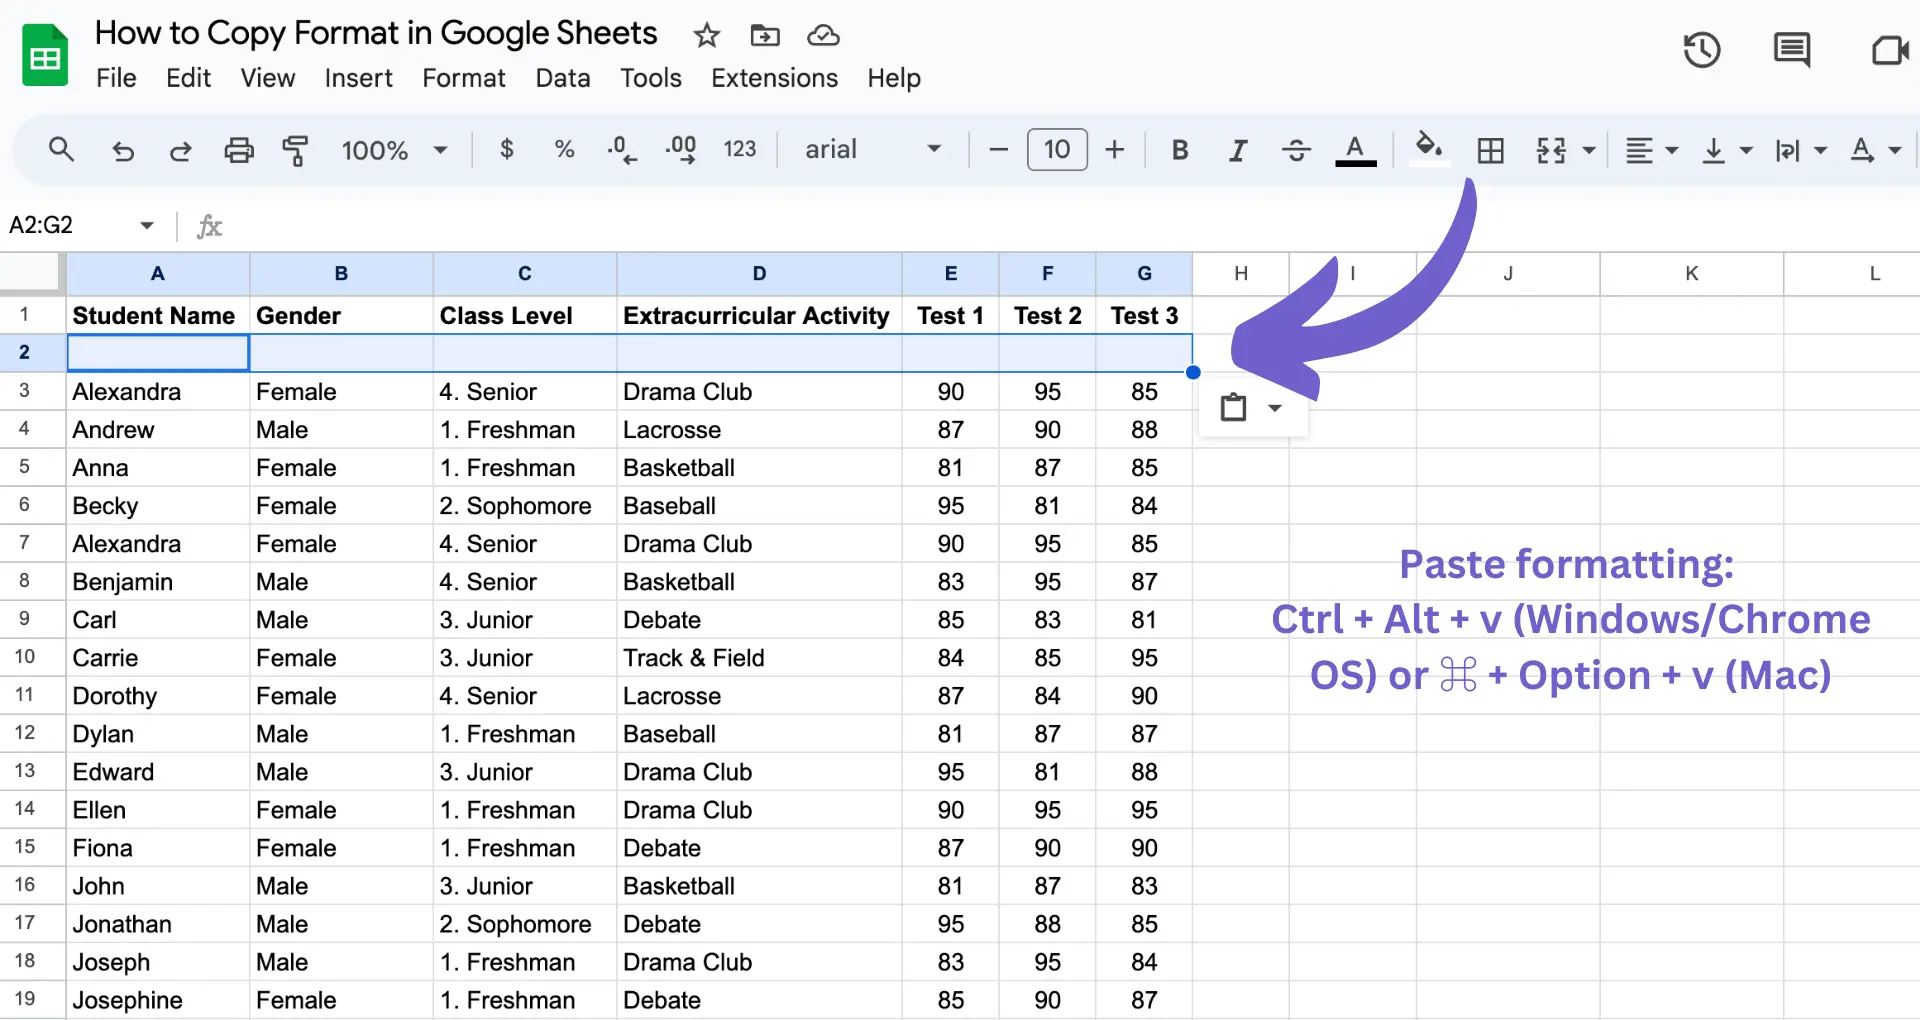Viewport: 1920px width, 1020px height.
Task: Open the Edit menu
Action: pyautogui.click(x=188, y=78)
